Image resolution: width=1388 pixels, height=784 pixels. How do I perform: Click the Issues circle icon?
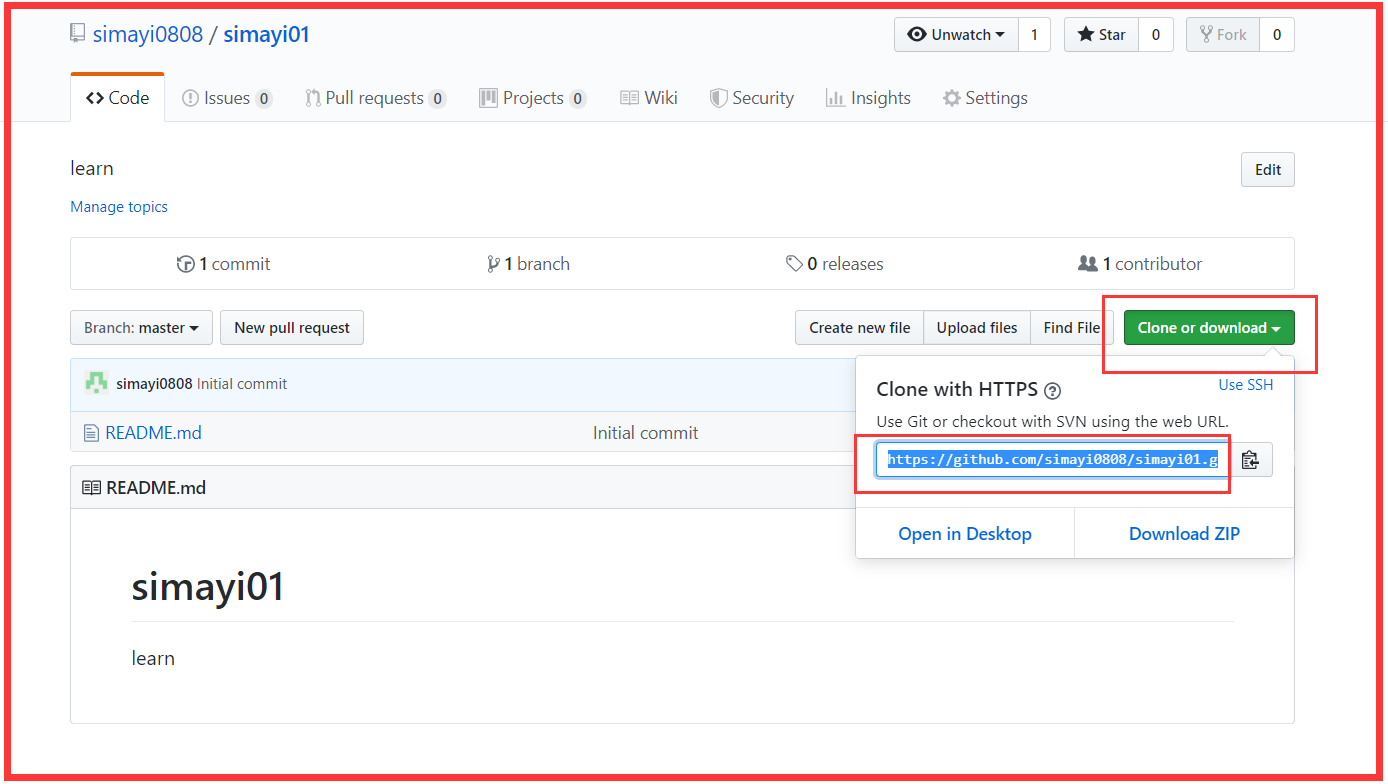coord(190,98)
